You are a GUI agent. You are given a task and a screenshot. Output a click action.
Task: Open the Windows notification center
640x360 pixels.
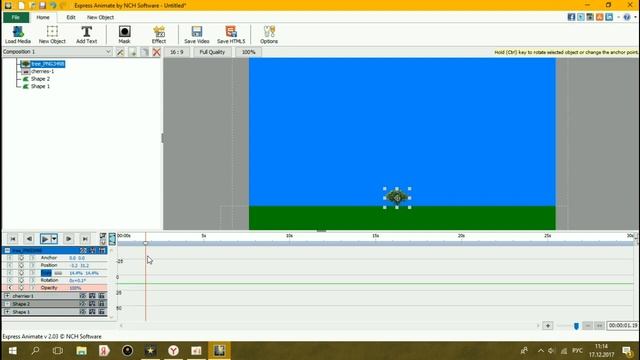pyautogui.click(x=627, y=351)
